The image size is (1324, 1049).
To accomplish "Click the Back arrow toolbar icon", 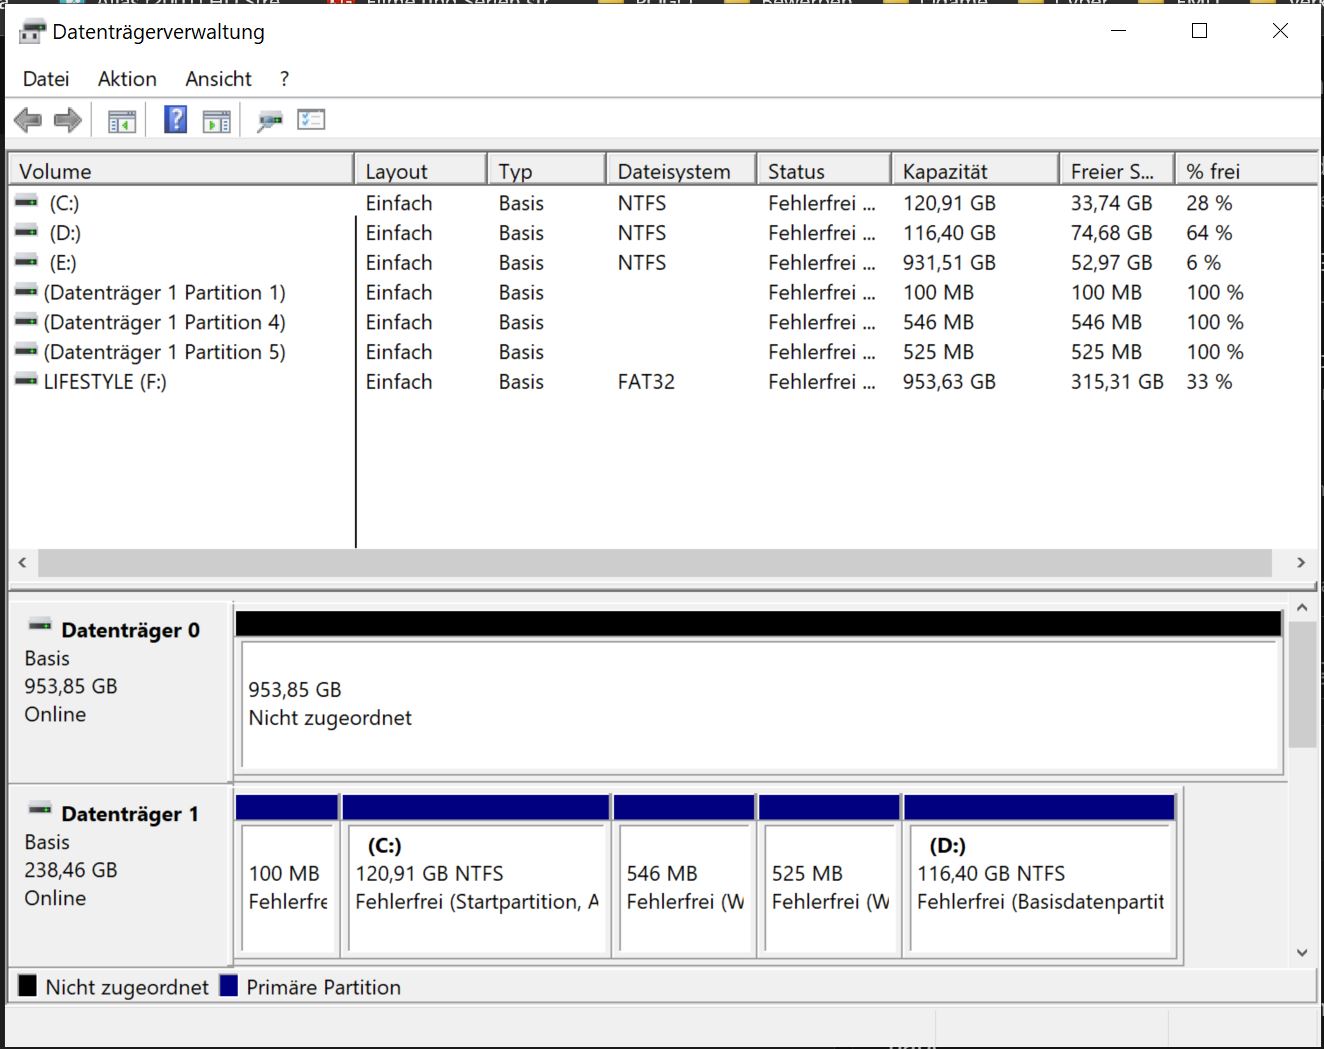I will pyautogui.click(x=28, y=121).
